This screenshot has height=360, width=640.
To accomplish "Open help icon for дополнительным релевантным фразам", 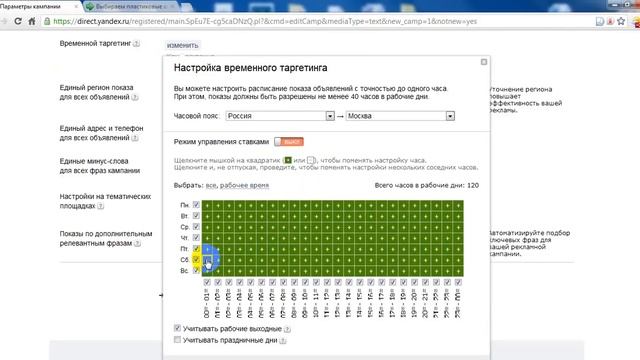I will click(138, 243).
